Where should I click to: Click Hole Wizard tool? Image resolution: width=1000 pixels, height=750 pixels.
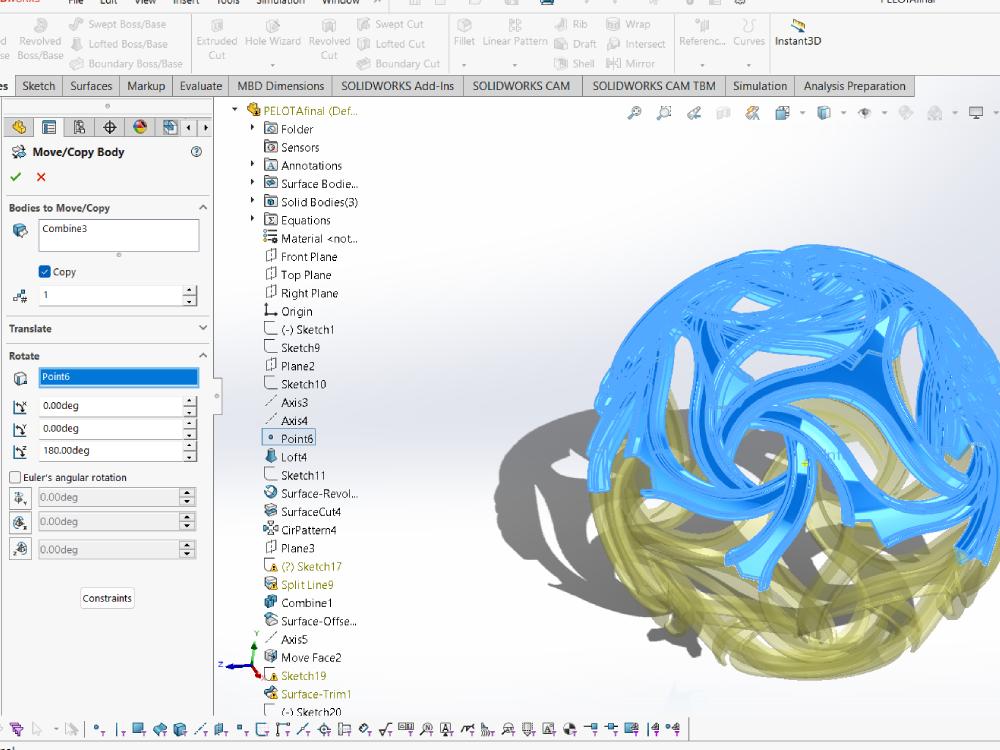tap(273, 33)
